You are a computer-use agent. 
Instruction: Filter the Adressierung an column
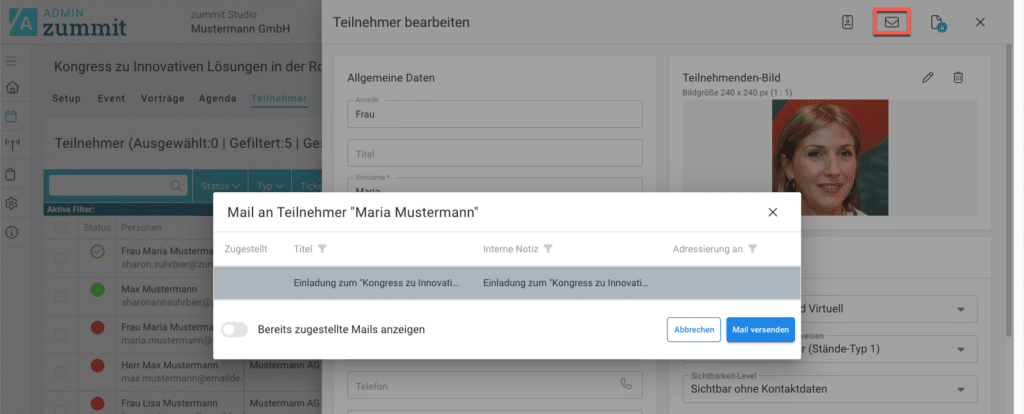752,248
